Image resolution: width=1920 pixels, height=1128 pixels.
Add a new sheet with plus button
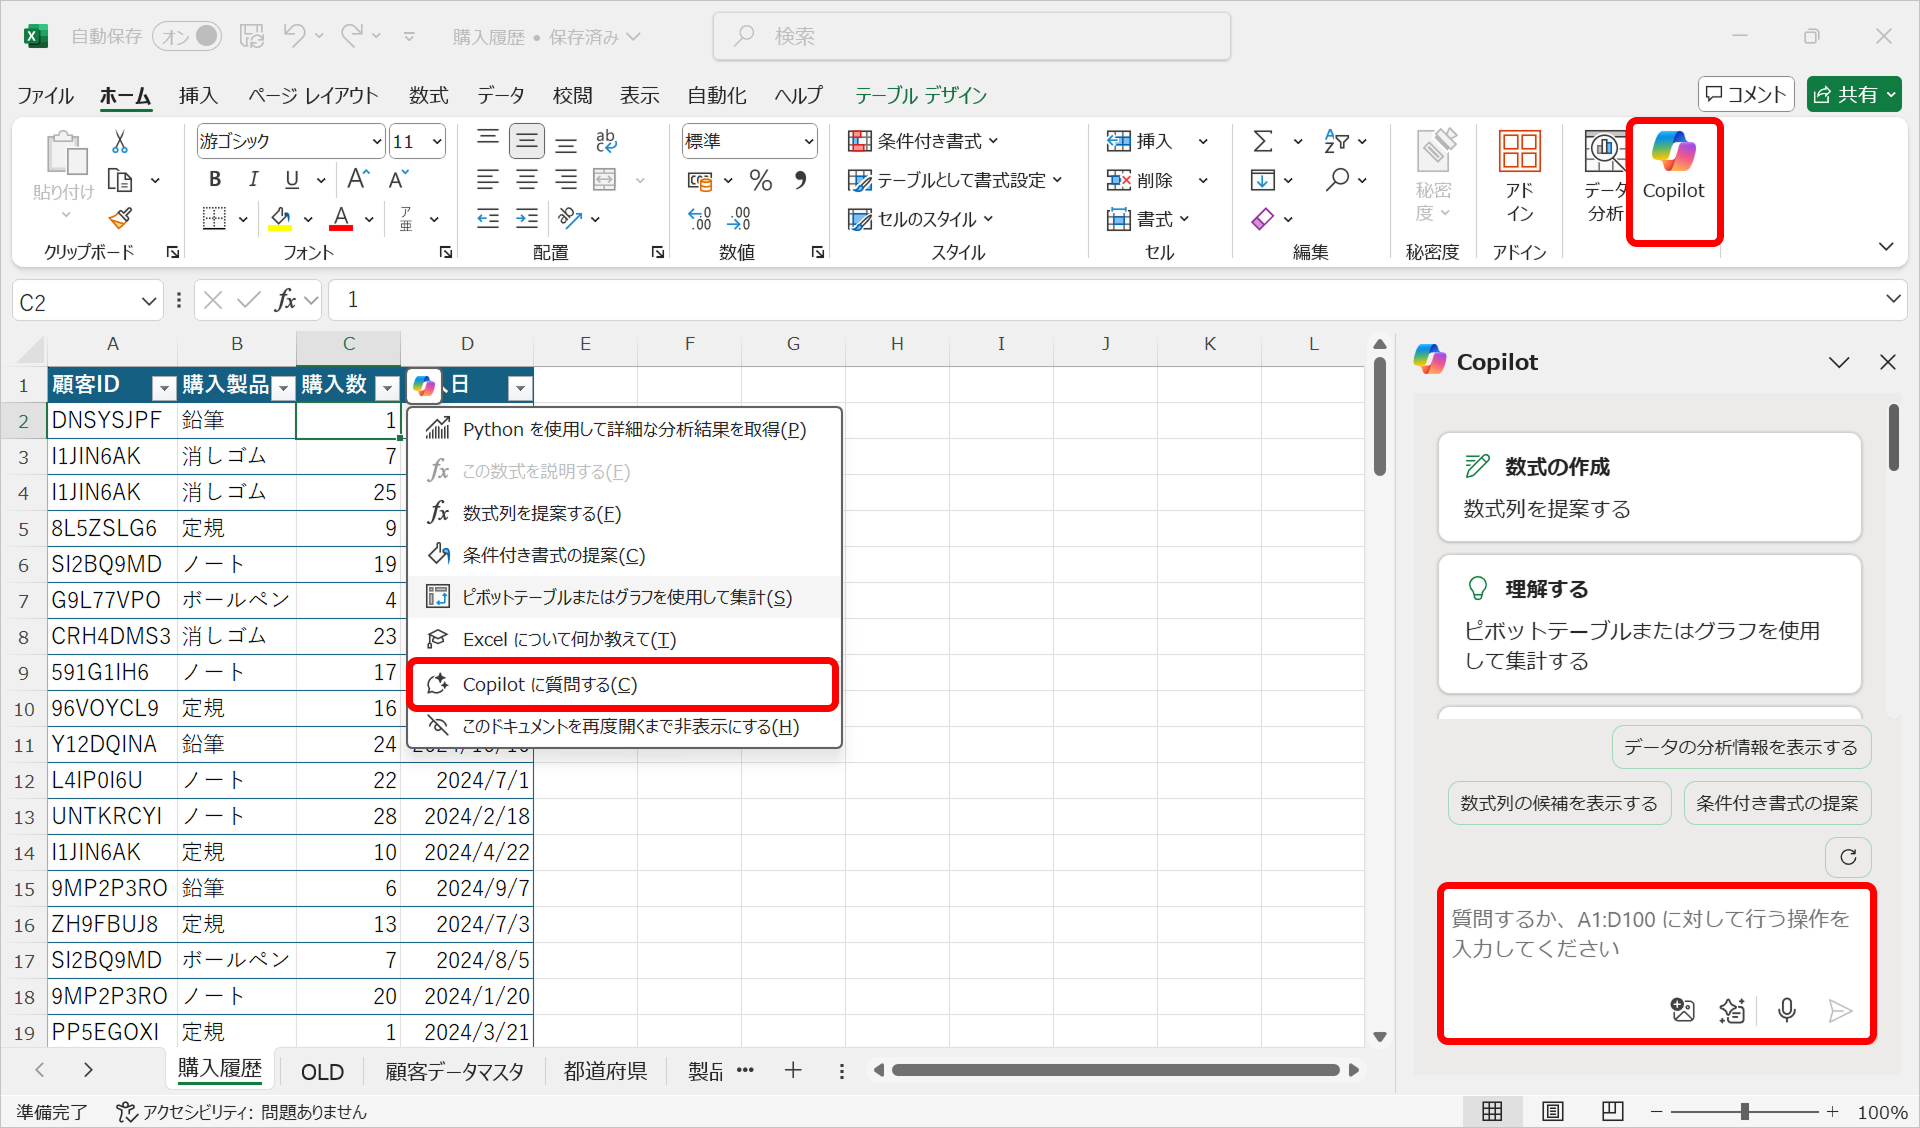793,1071
